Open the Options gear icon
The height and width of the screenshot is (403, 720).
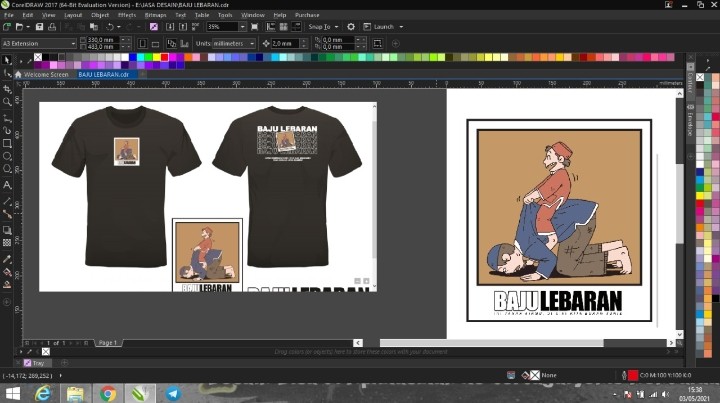coord(351,27)
